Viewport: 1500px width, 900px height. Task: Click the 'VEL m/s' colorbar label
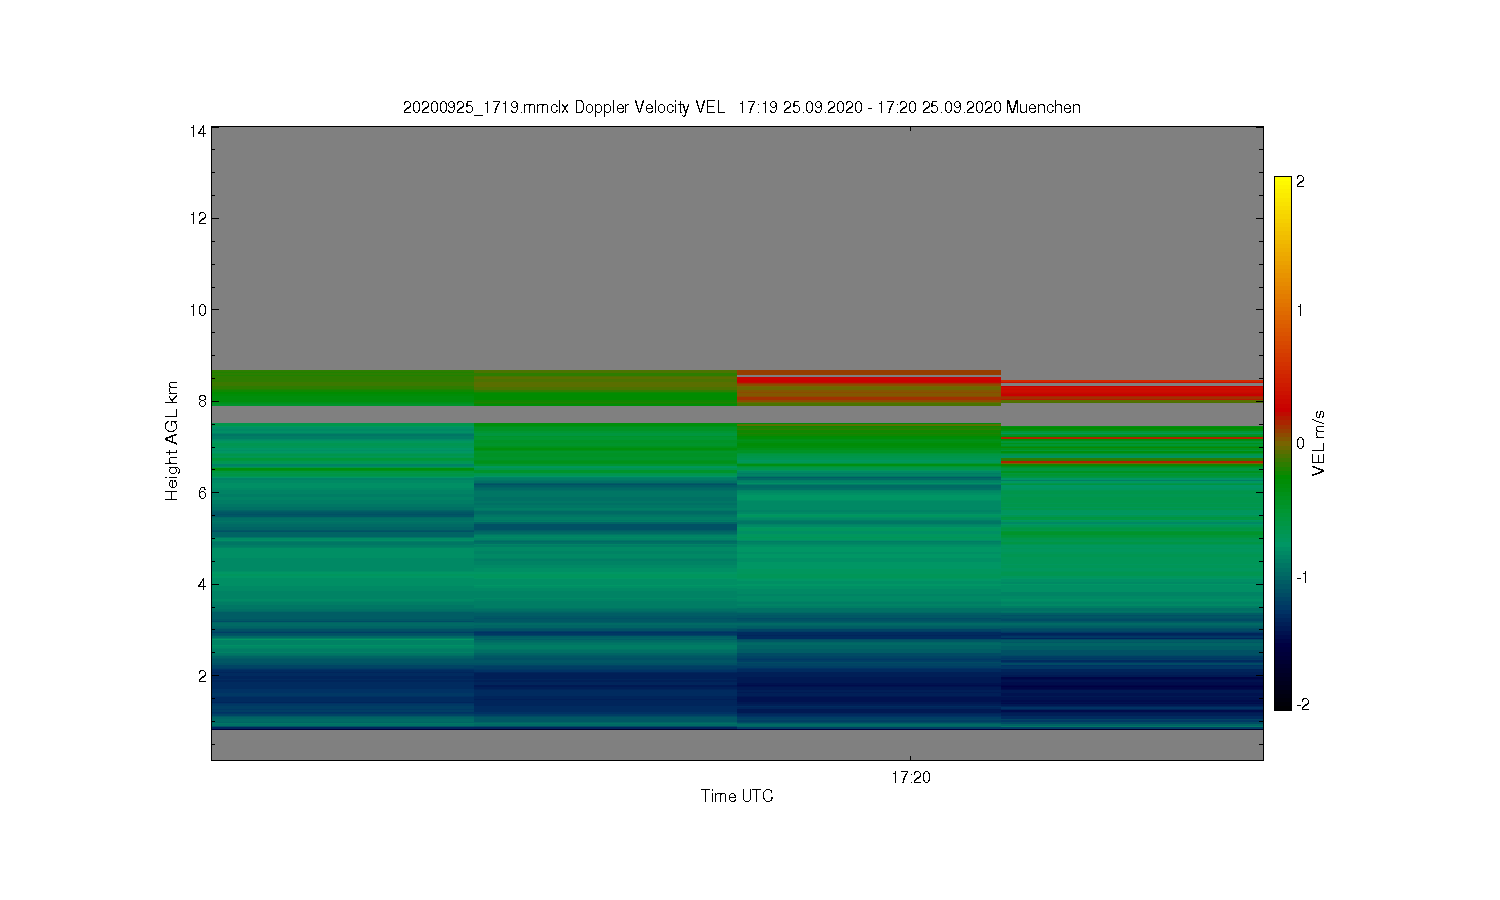pyautogui.click(x=1319, y=443)
